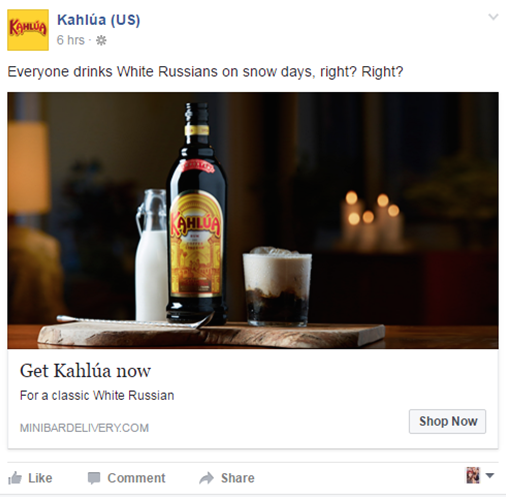Click the Kahlúa yellow logo profile picture
This screenshot has height=497, width=506.
tap(28, 30)
